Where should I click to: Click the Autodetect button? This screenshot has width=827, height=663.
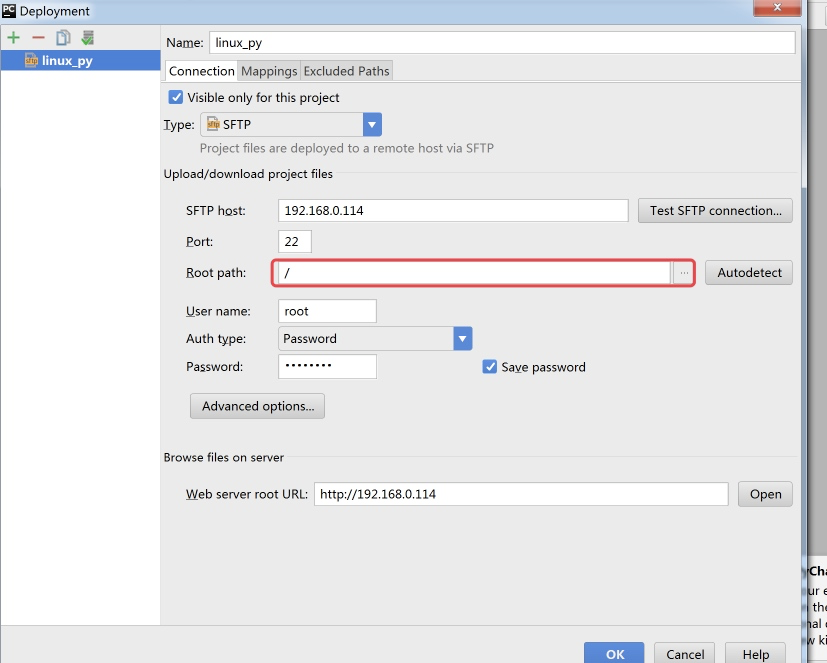[x=749, y=273]
